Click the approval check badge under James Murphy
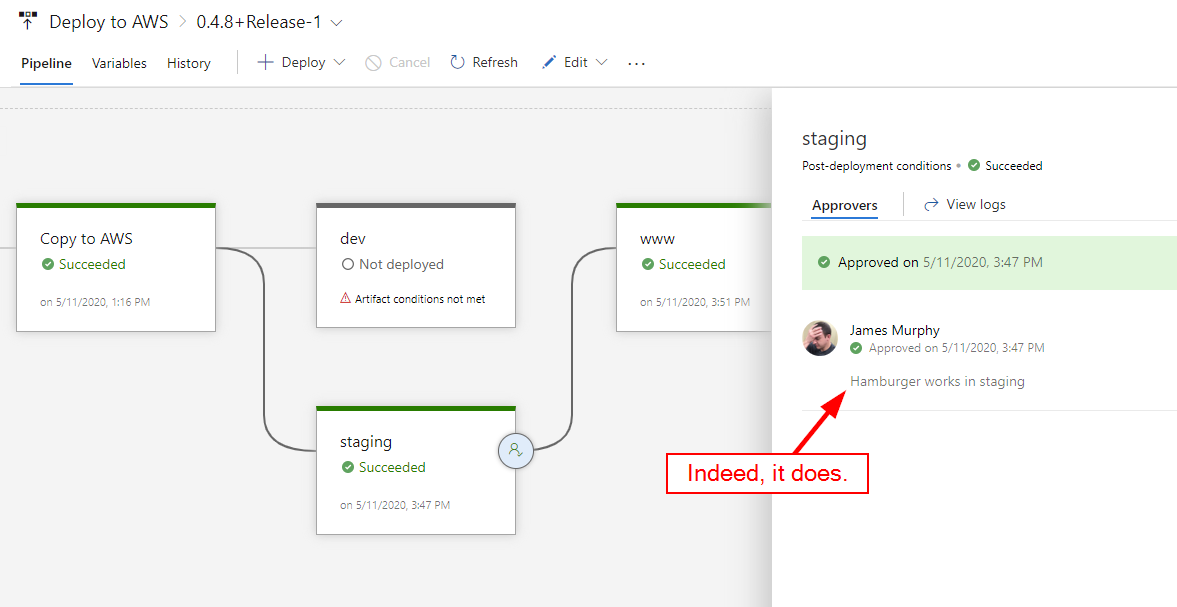1177x607 pixels. (857, 348)
